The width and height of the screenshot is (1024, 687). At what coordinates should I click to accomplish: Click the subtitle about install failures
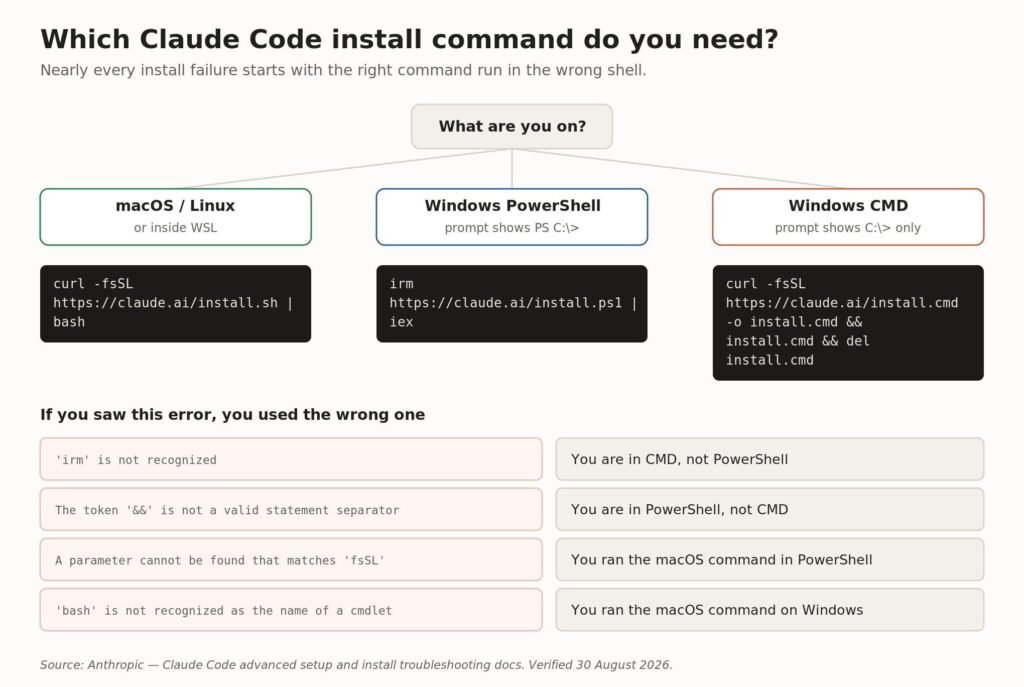pos(343,70)
